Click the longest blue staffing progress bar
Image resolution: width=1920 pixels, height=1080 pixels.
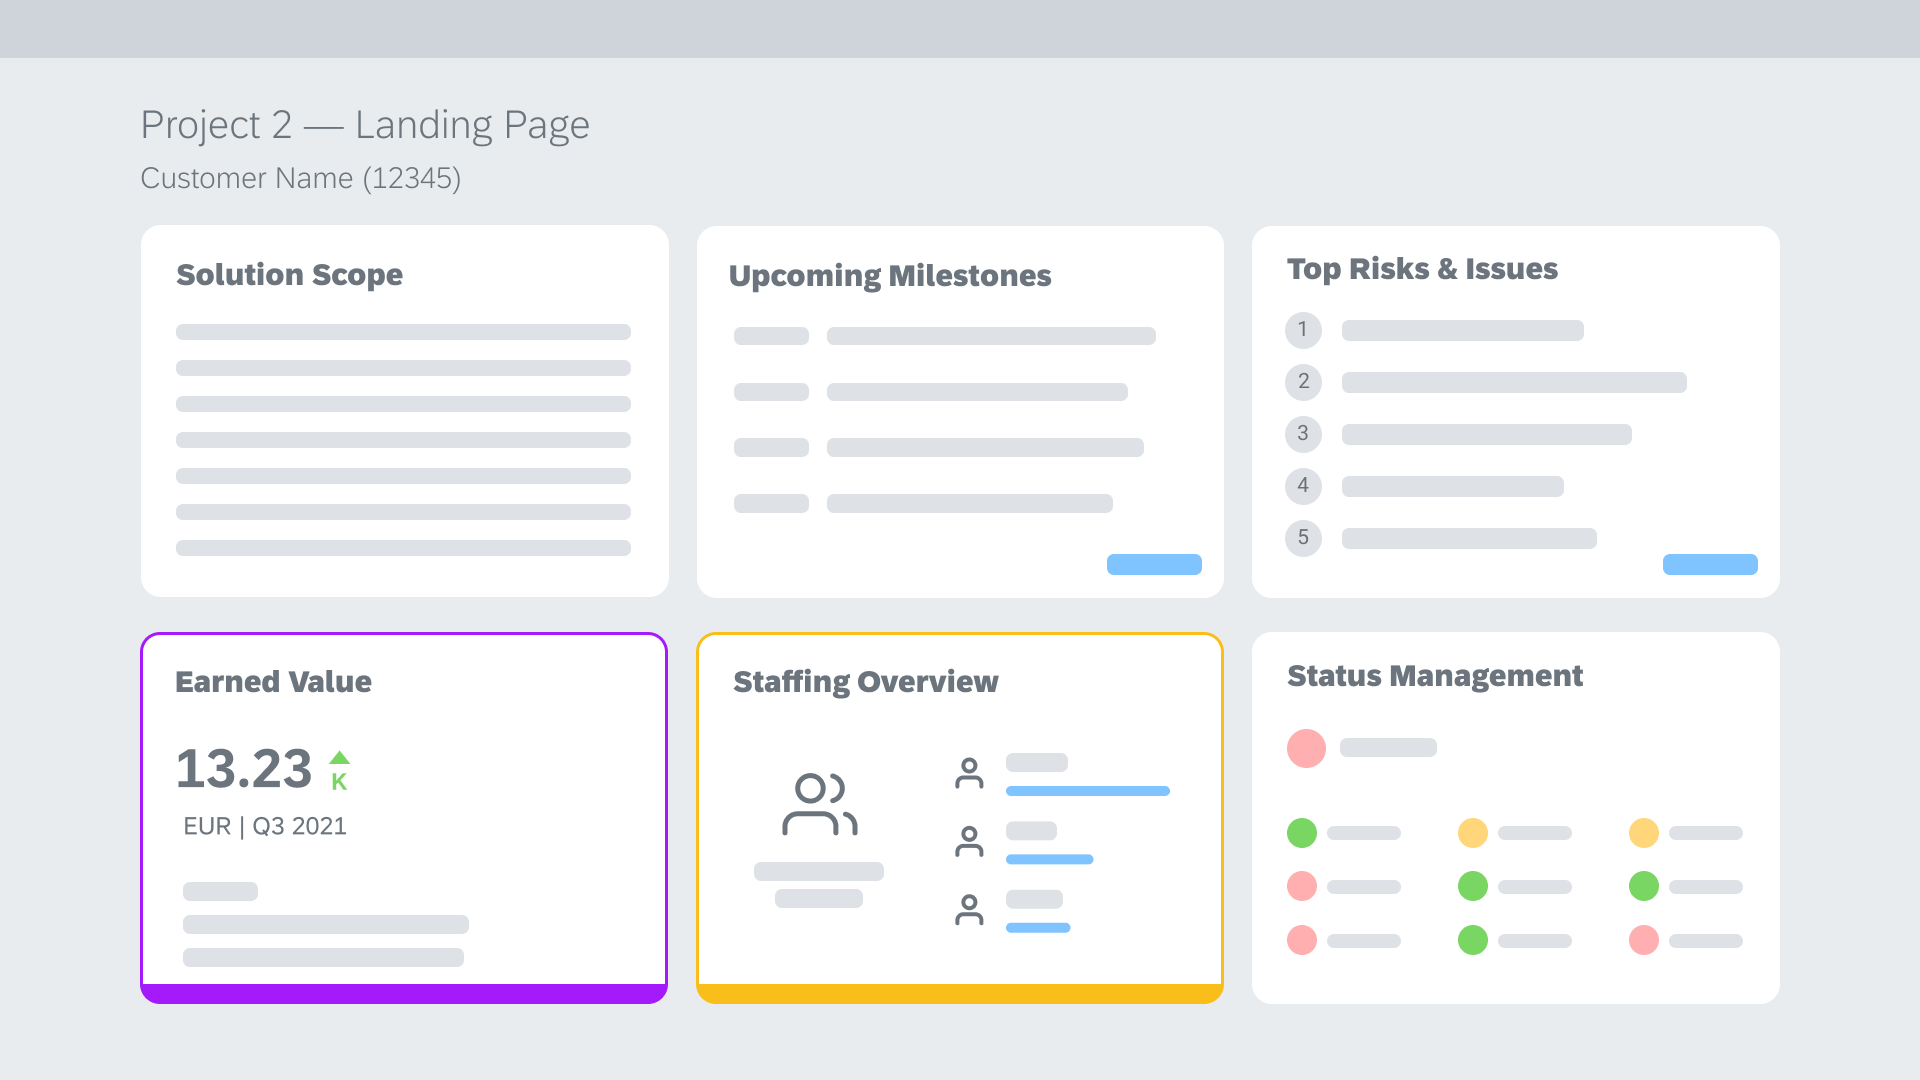tap(1087, 791)
